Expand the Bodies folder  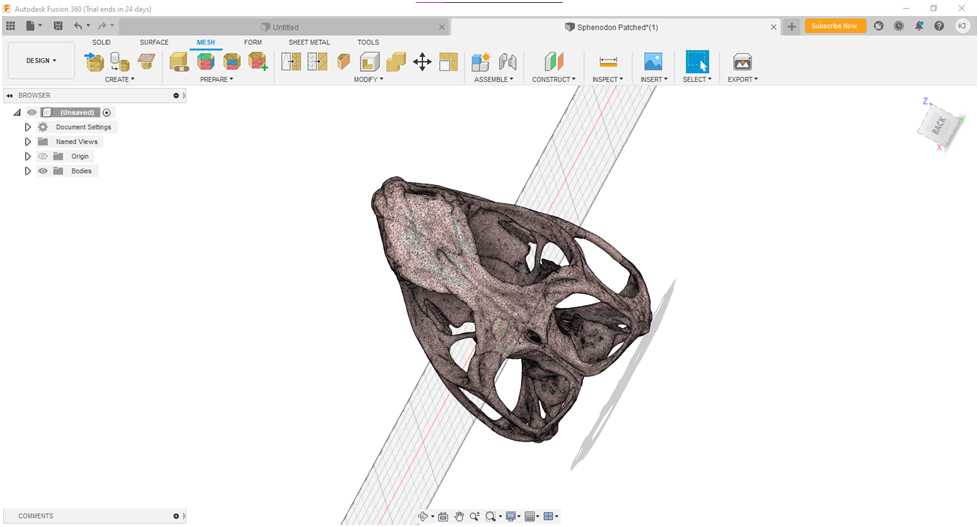click(27, 170)
